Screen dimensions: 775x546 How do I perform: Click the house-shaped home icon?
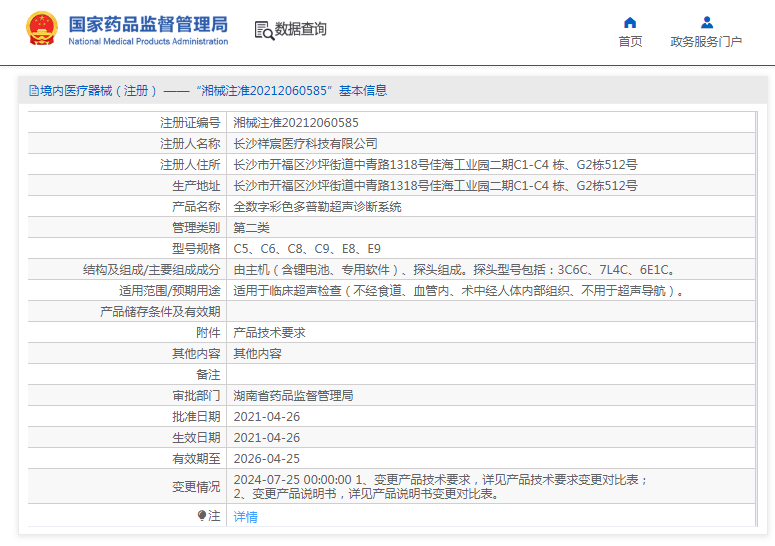(630, 22)
